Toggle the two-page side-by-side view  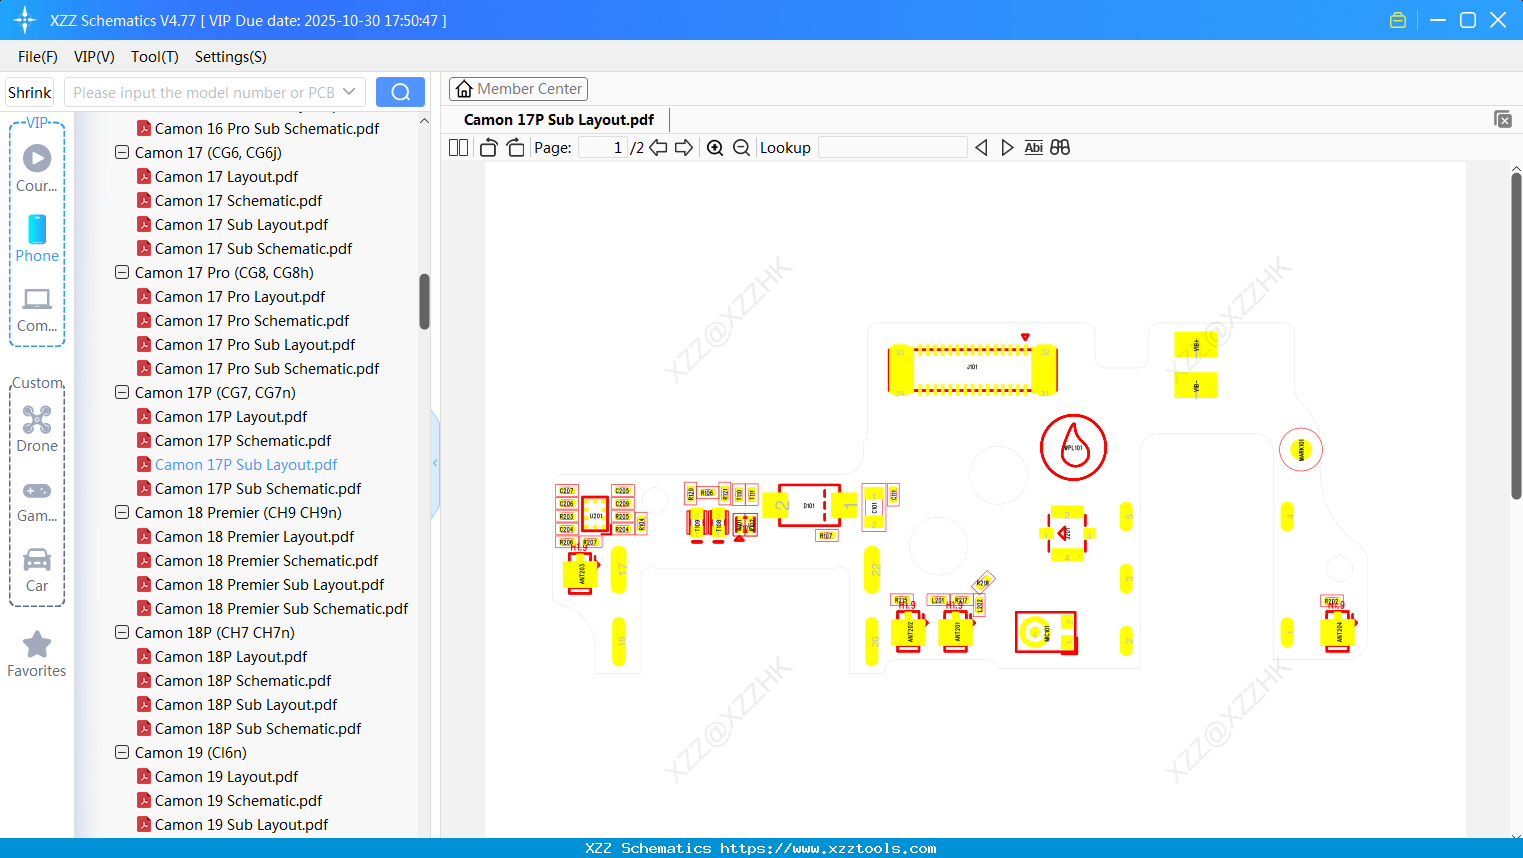click(458, 148)
